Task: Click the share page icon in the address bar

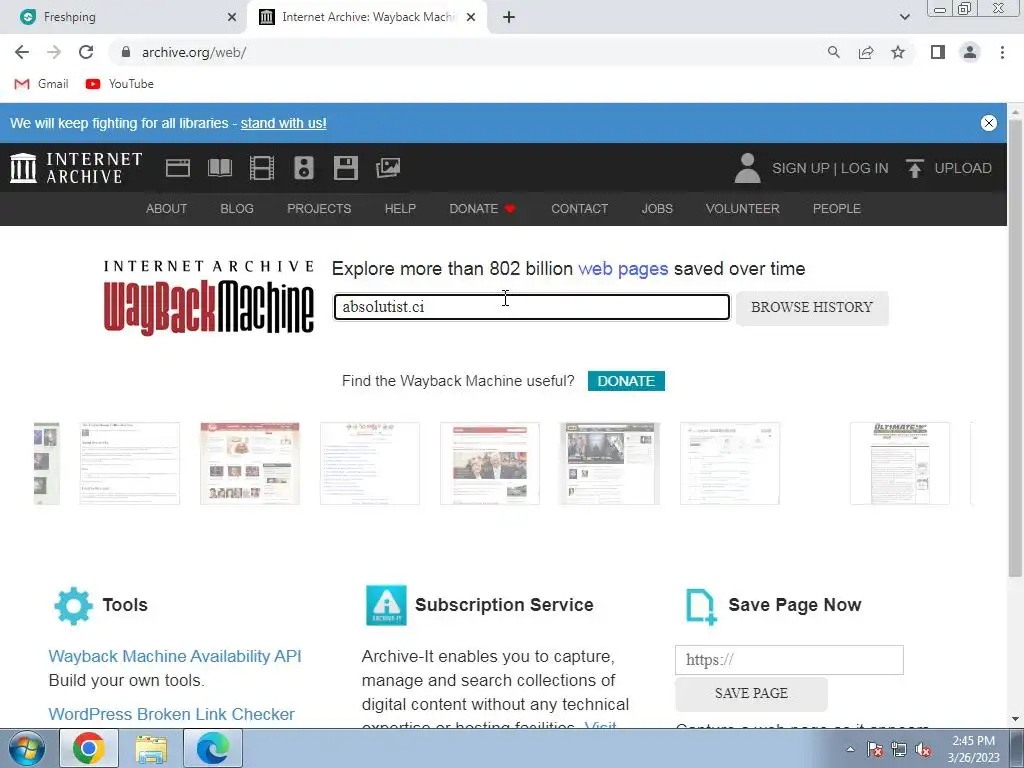Action: (866, 52)
